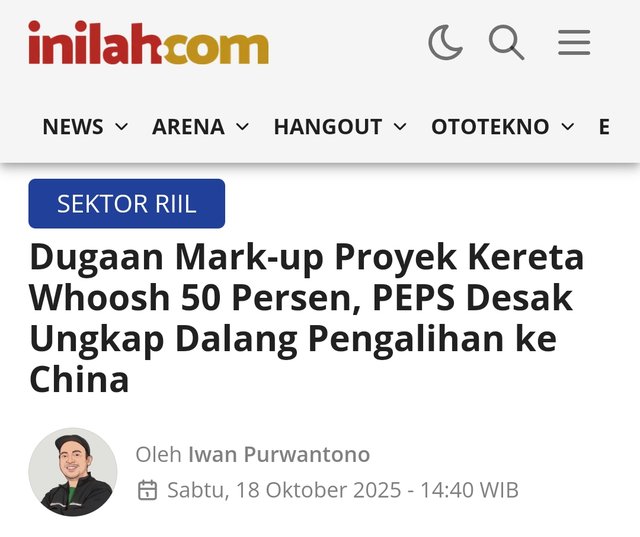Select the partially visible E menu item
Viewport: 640px width, 537px height.
click(x=604, y=126)
